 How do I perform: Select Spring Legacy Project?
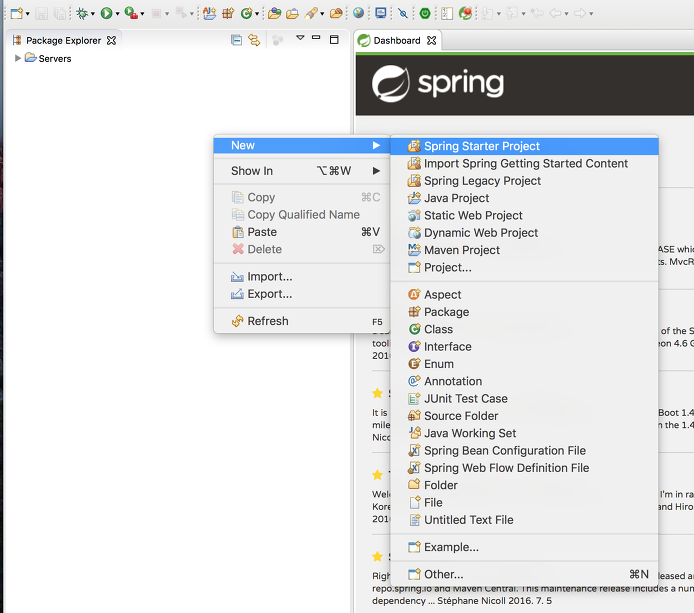point(524,181)
